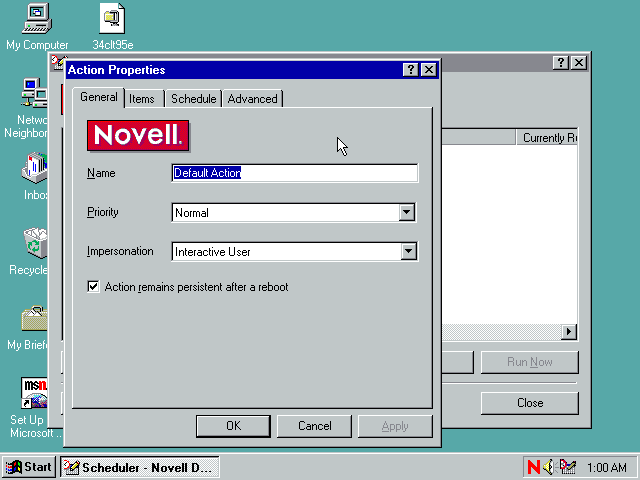Click the Action Properties help question-mark button
640x480 pixels.
tap(411, 70)
